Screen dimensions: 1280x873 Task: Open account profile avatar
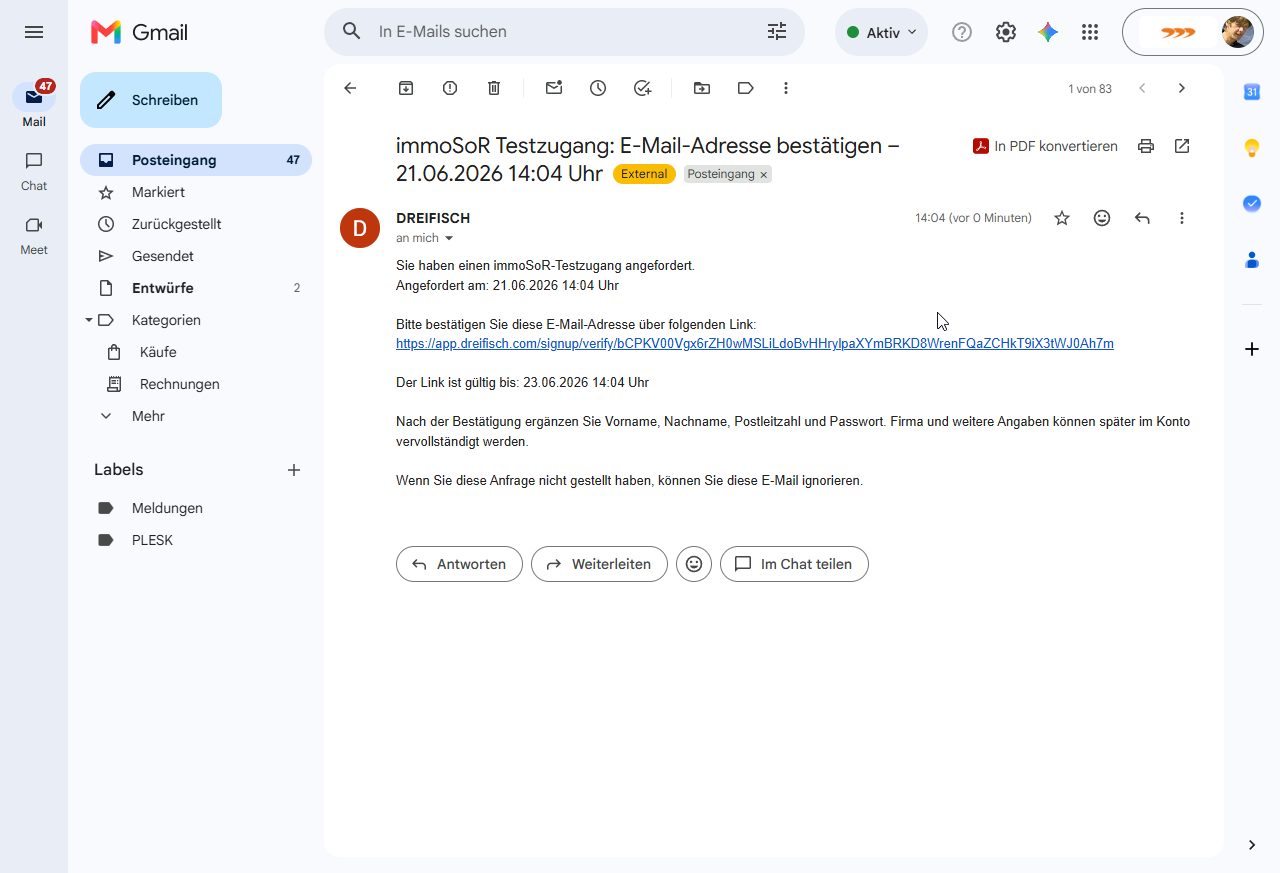pos(1237,32)
